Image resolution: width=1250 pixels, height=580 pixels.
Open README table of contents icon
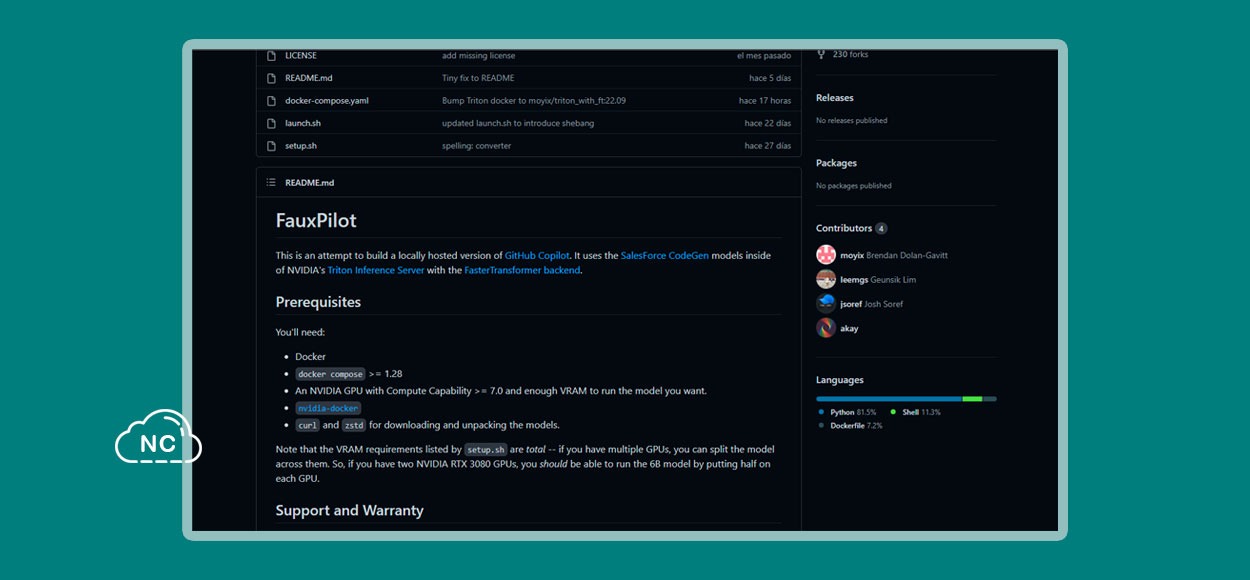tap(271, 182)
